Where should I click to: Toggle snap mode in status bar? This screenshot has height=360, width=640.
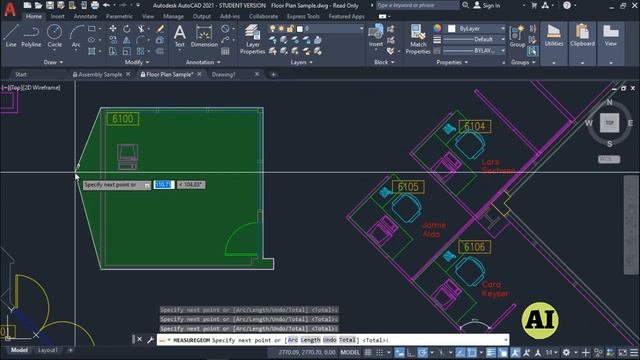[x=379, y=353]
